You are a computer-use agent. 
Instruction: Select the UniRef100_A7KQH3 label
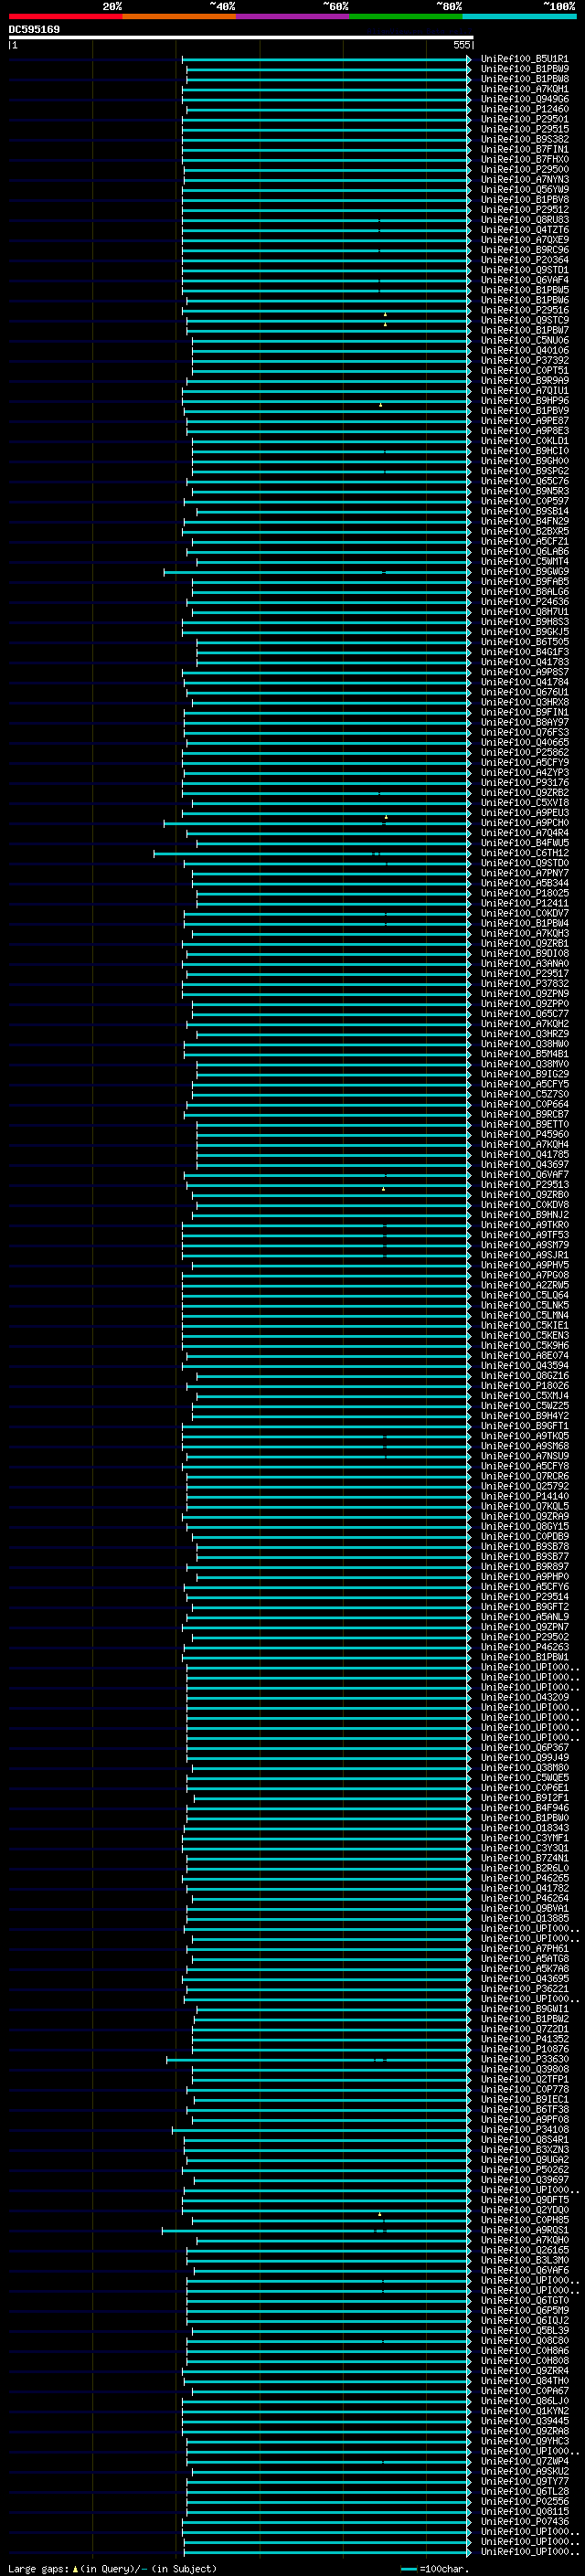[524, 933]
